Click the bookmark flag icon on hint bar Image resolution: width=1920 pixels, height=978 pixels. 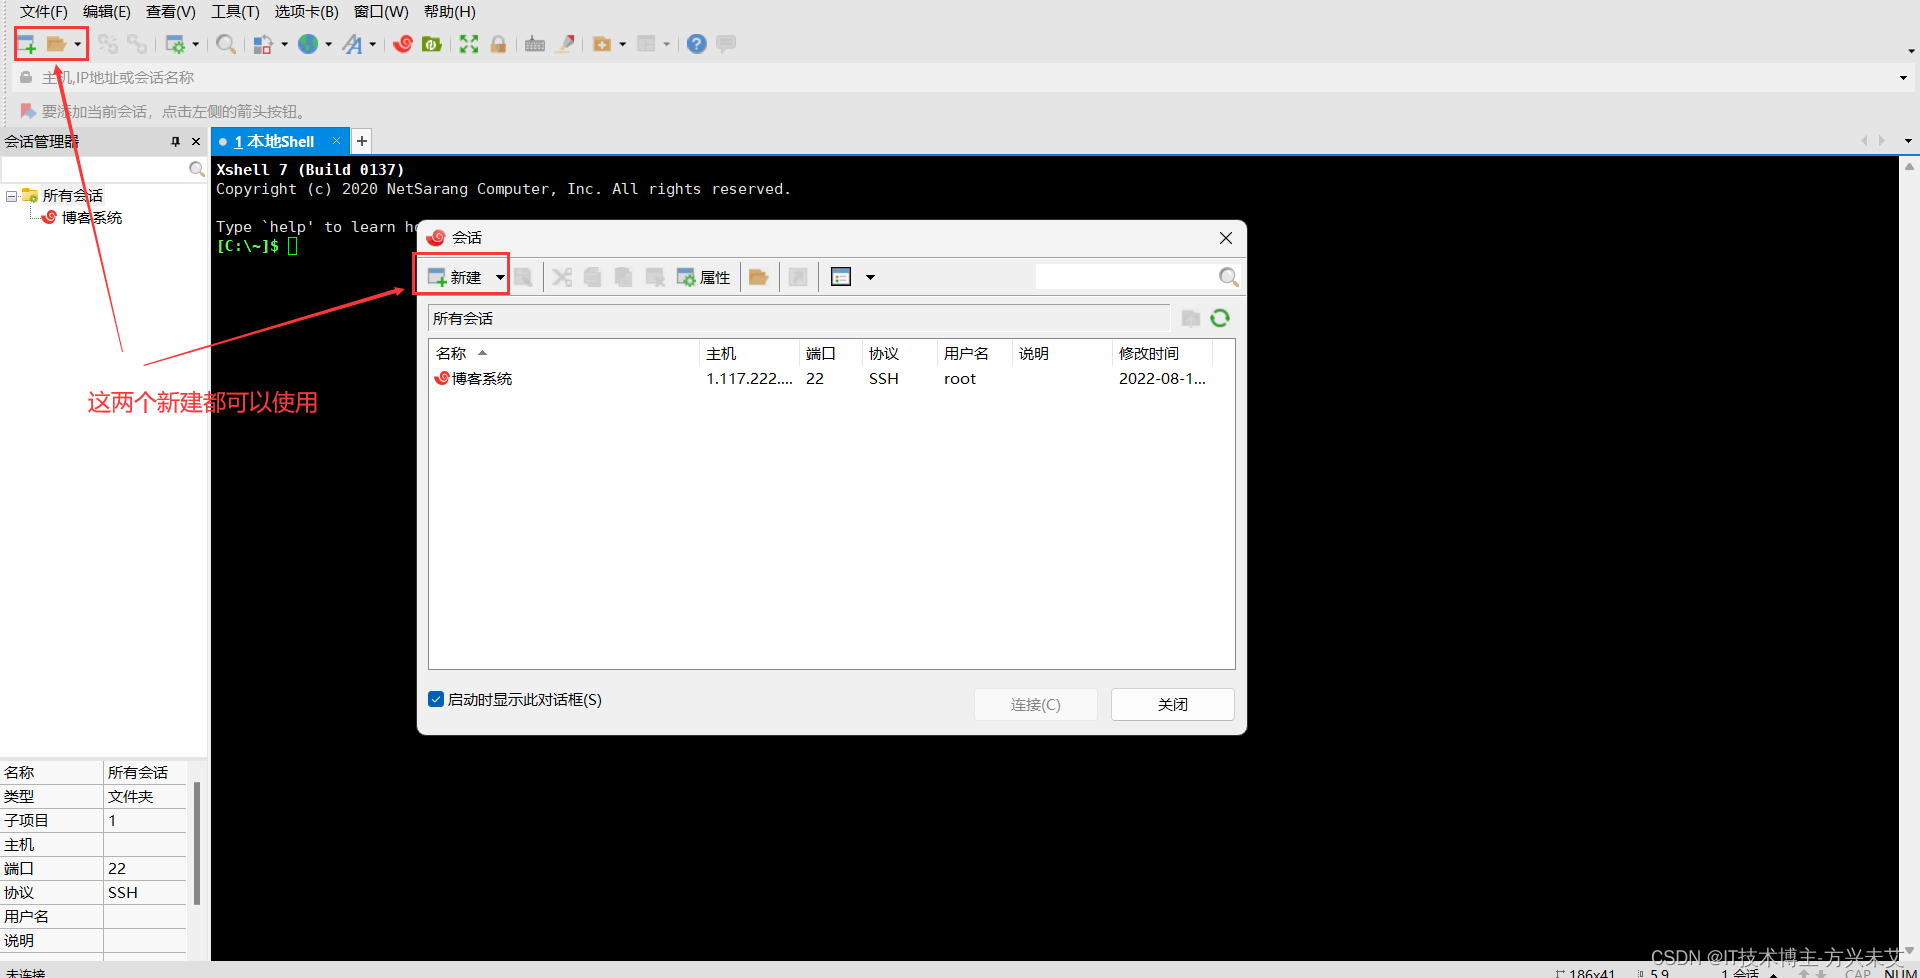tap(28, 111)
